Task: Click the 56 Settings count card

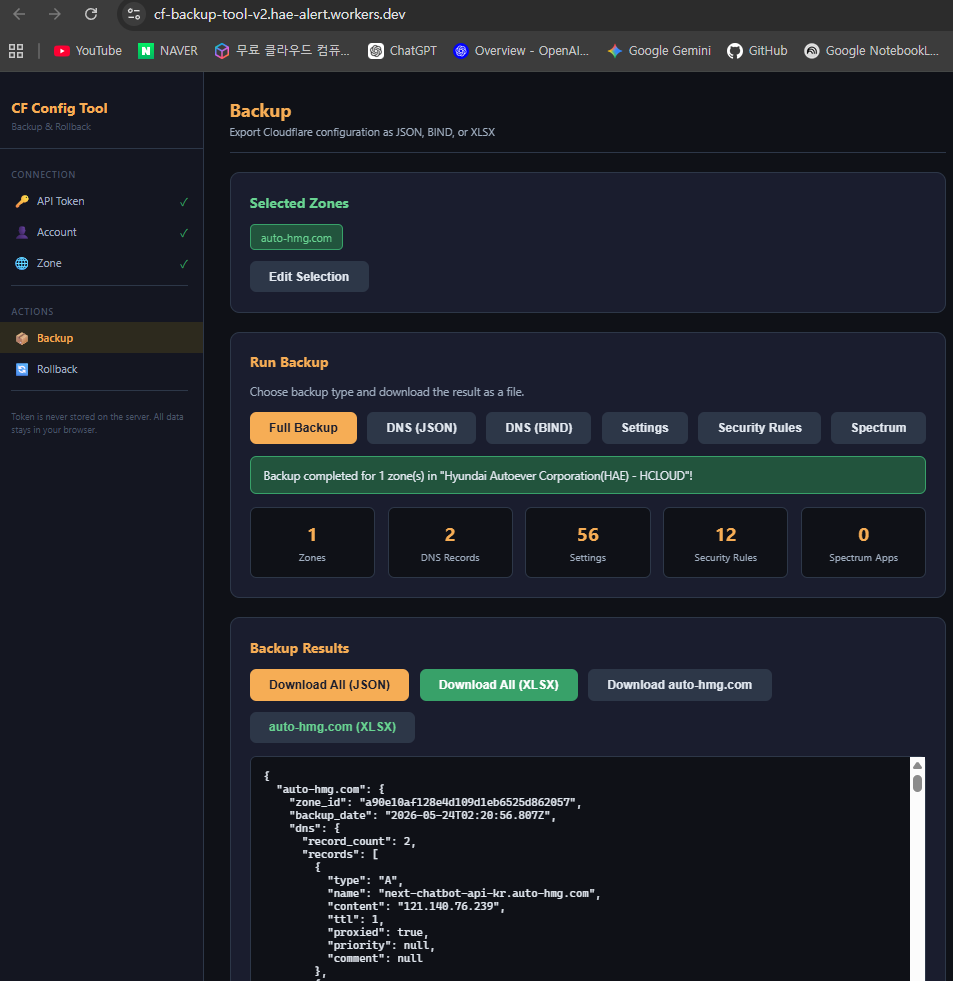Action: tap(588, 542)
